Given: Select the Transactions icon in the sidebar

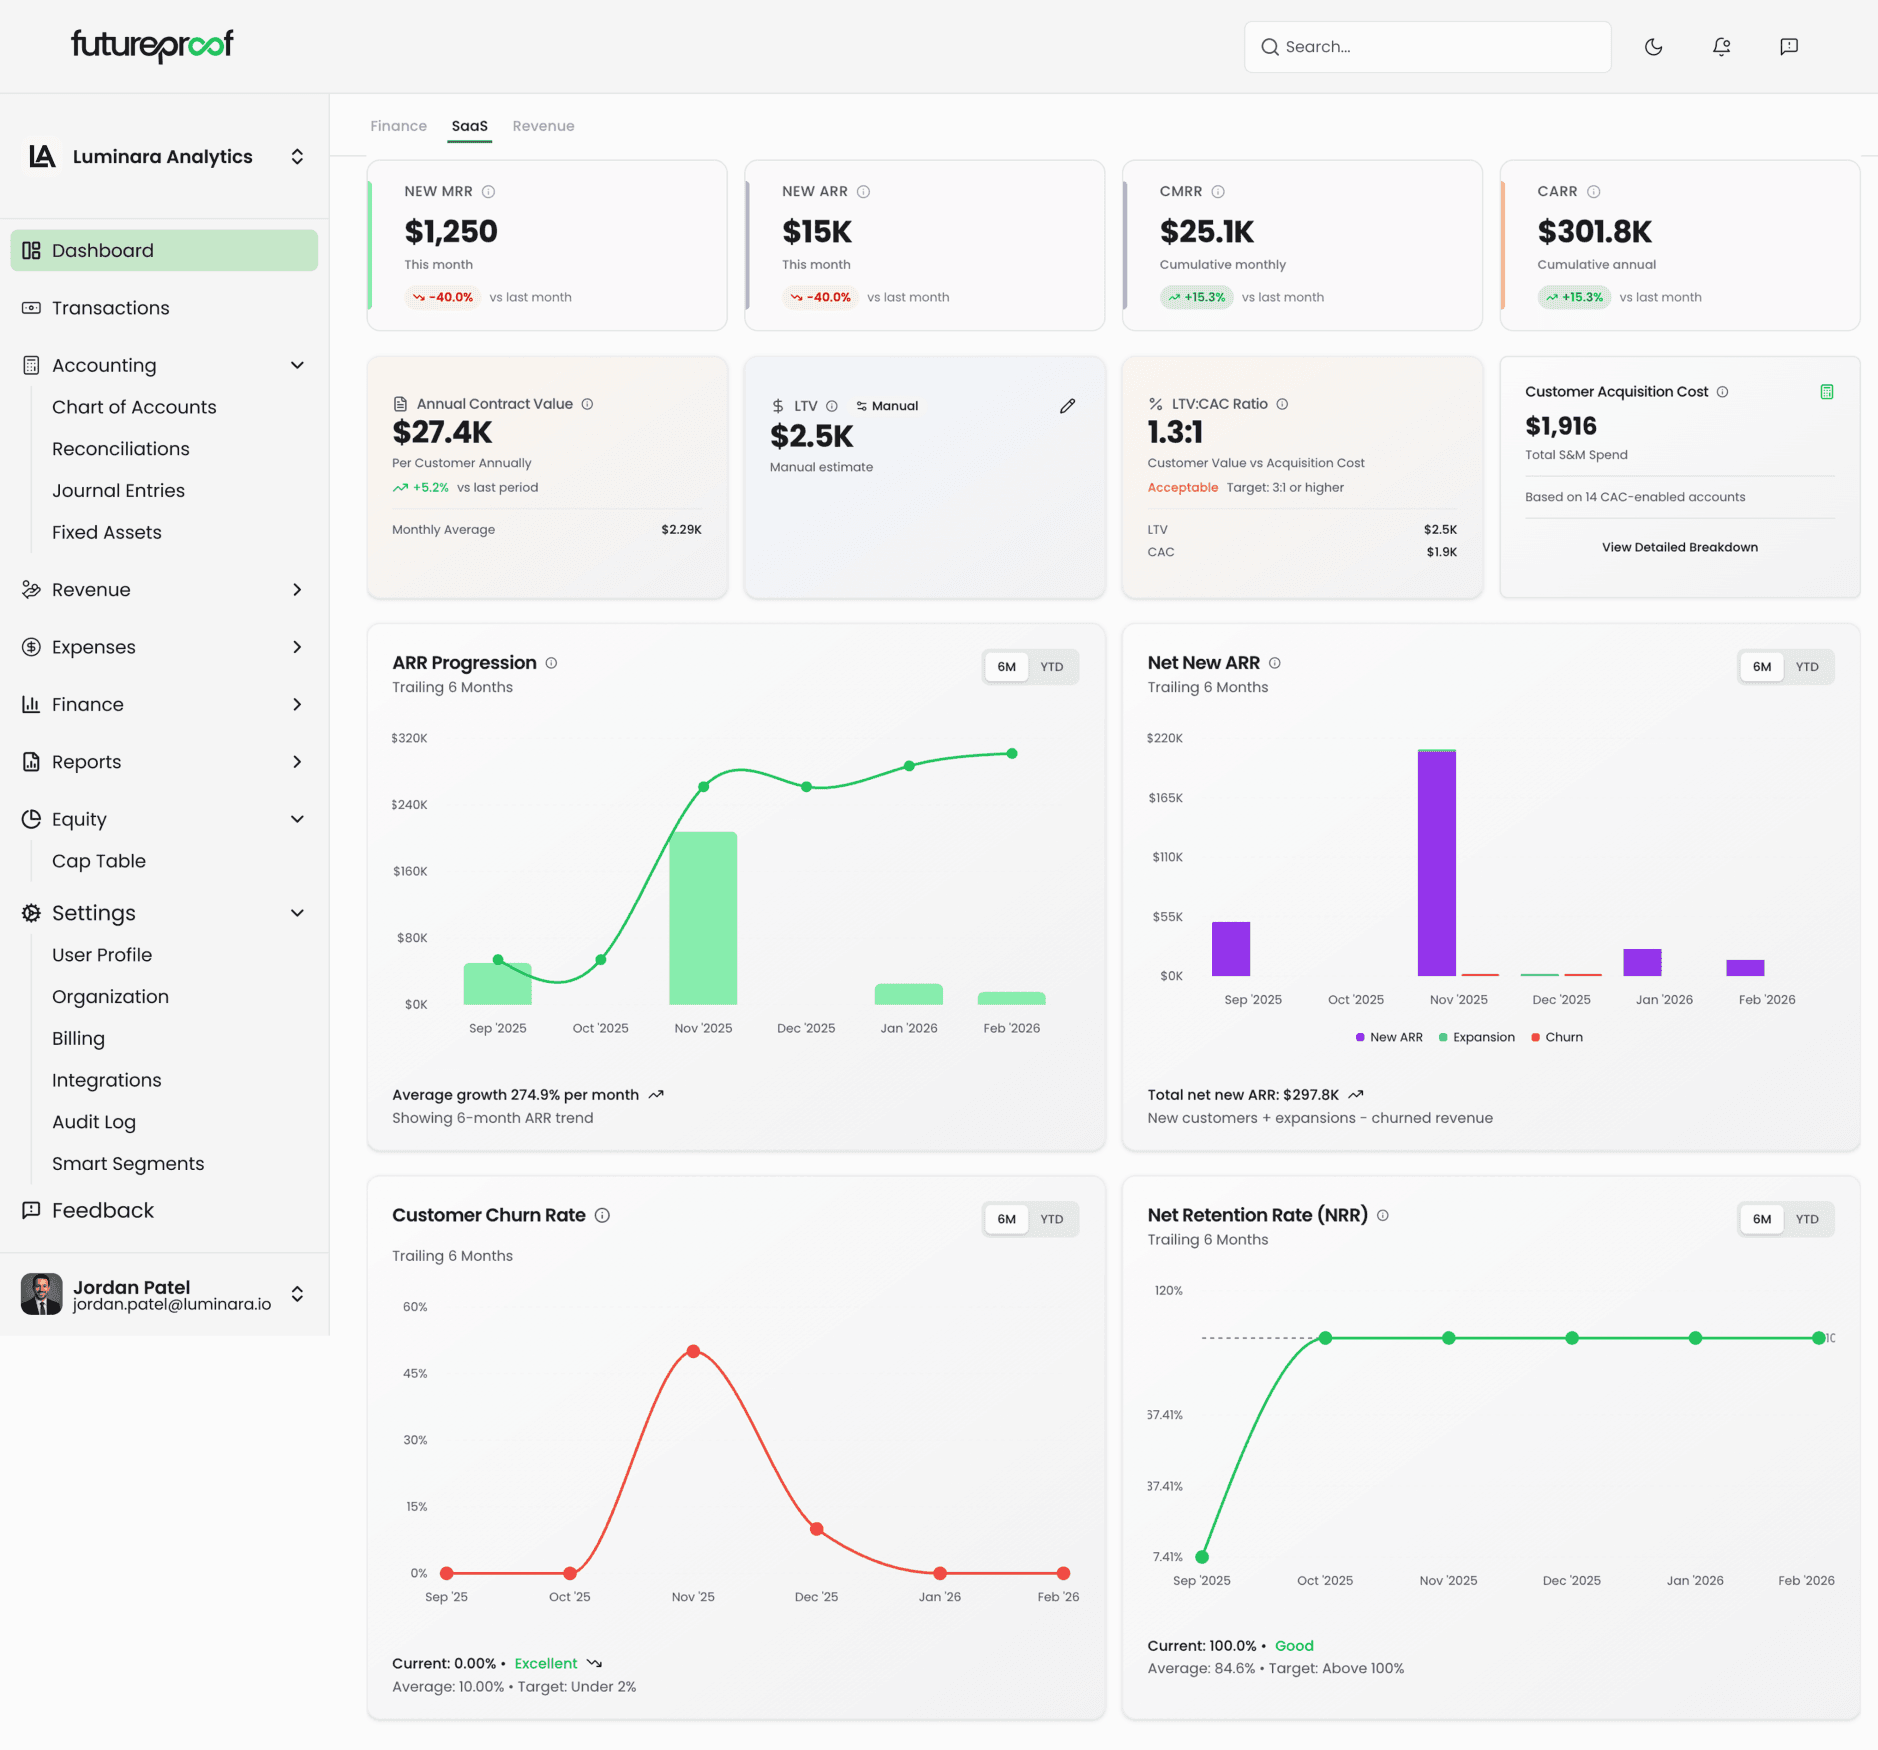Looking at the screenshot, I should 31,307.
